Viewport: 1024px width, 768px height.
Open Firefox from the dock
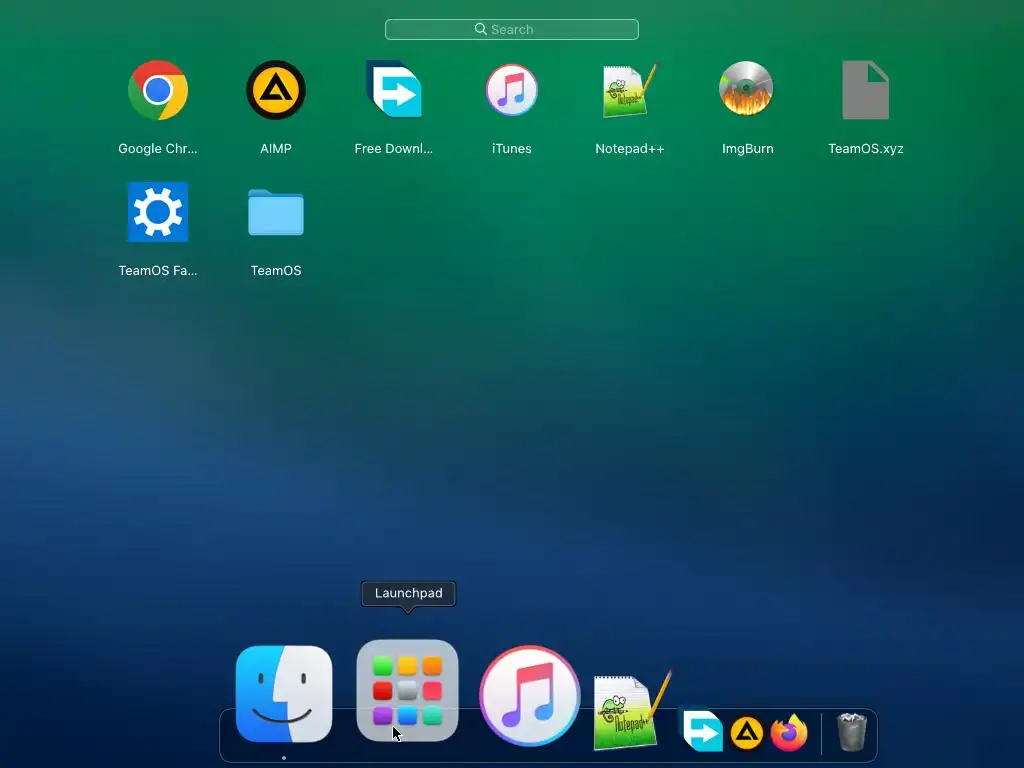[789, 733]
